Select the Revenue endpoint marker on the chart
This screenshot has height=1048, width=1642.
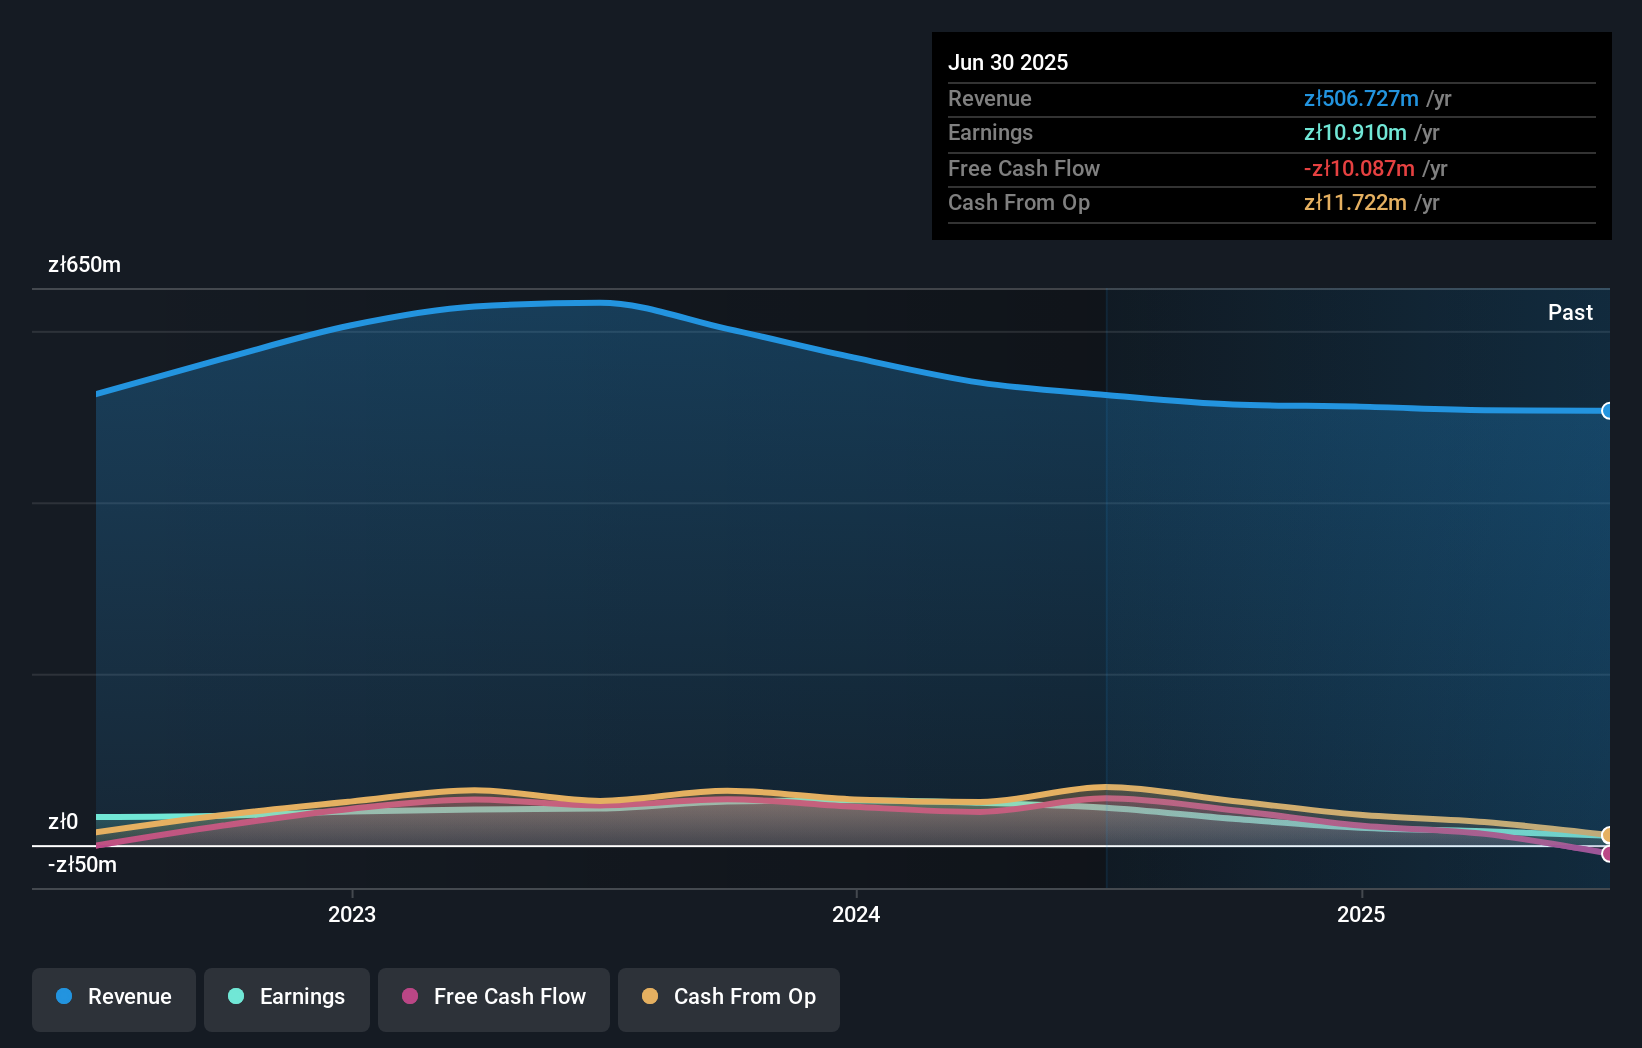coord(1607,411)
